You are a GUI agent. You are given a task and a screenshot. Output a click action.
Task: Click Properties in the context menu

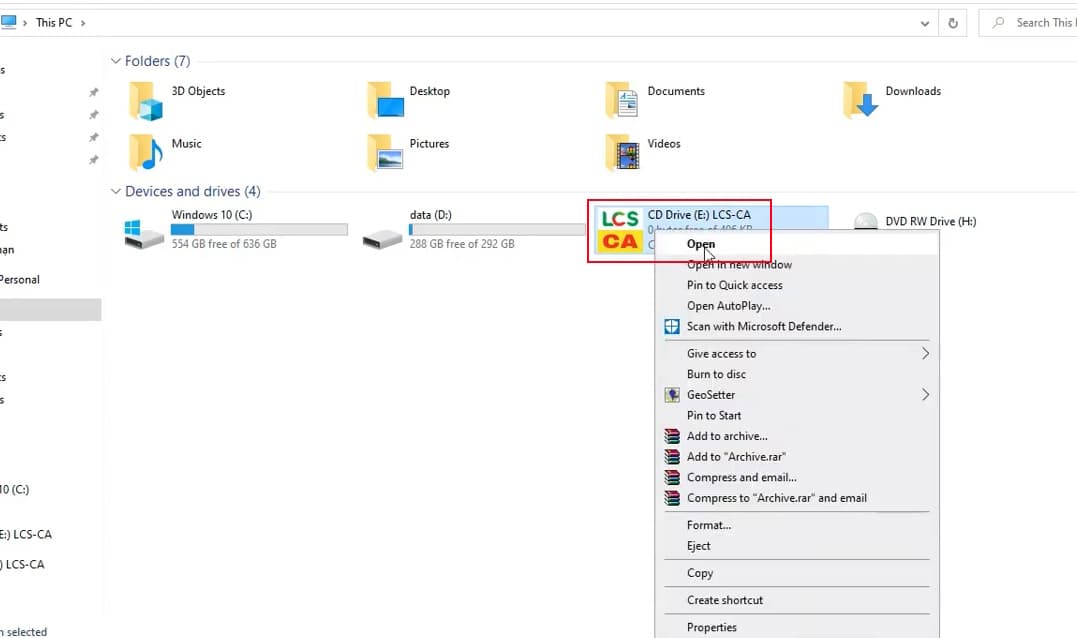tap(711, 627)
